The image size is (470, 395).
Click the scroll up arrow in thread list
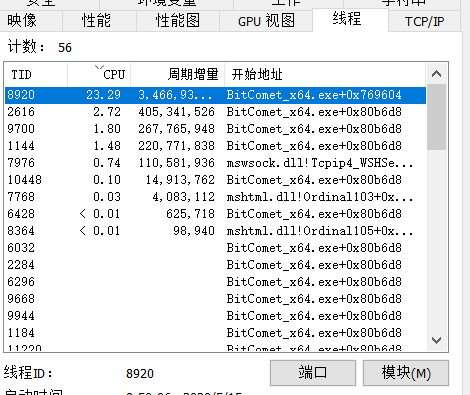[436, 74]
